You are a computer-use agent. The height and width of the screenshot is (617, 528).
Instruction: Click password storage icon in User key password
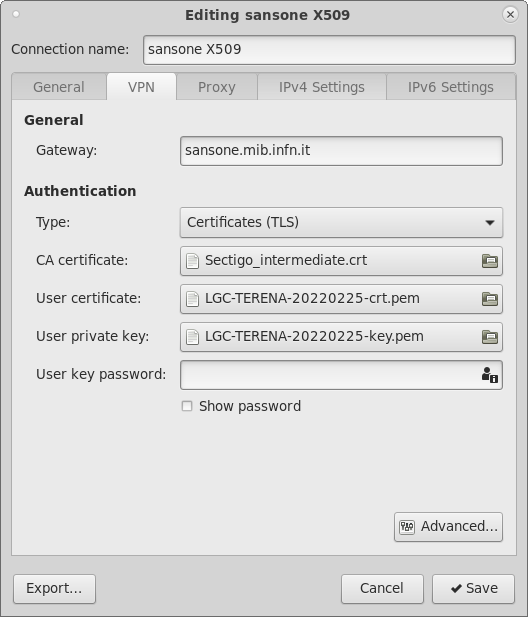point(489,375)
